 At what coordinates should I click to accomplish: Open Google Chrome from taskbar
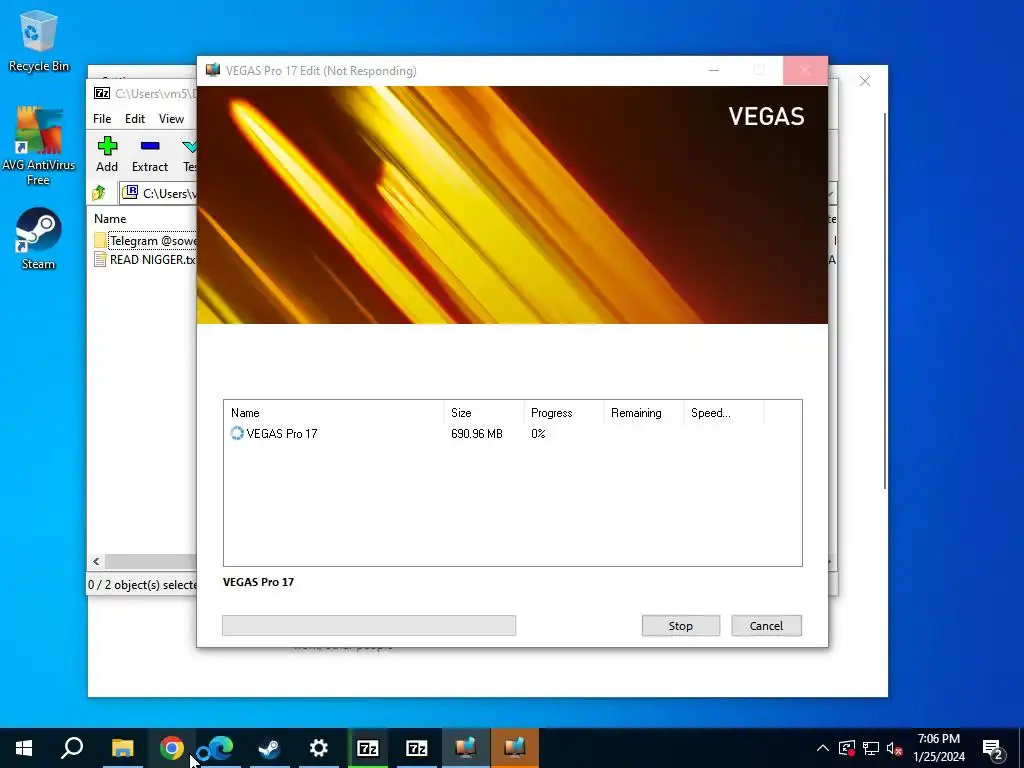coord(172,748)
